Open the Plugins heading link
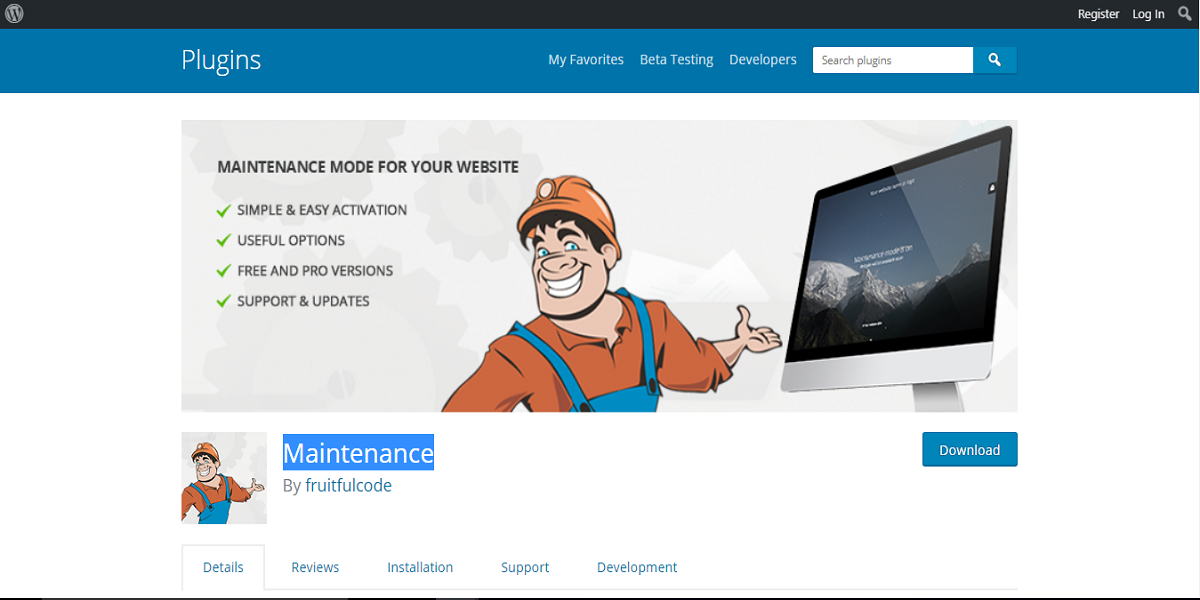Image resolution: width=1200 pixels, height=600 pixels. (x=221, y=60)
